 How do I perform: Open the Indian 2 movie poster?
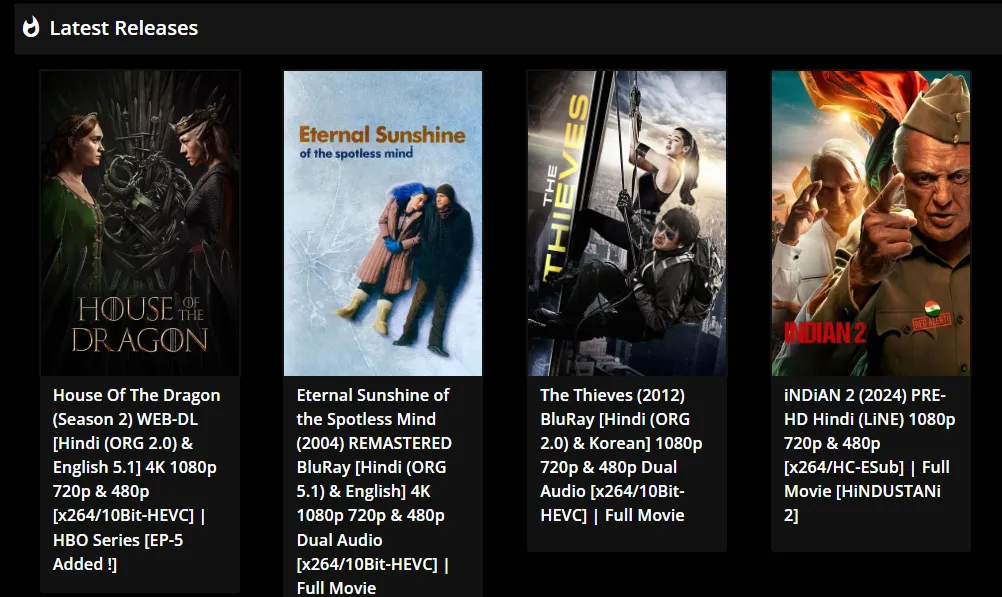pos(870,223)
